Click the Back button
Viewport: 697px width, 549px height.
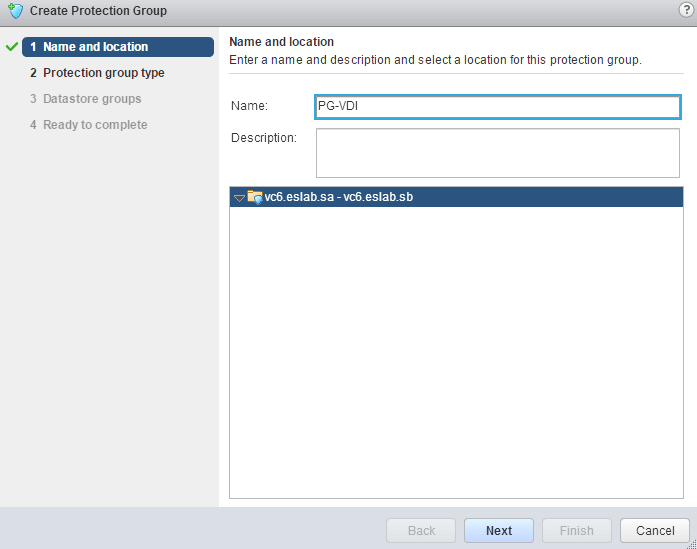pyautogui.click(x=421, y=530)
